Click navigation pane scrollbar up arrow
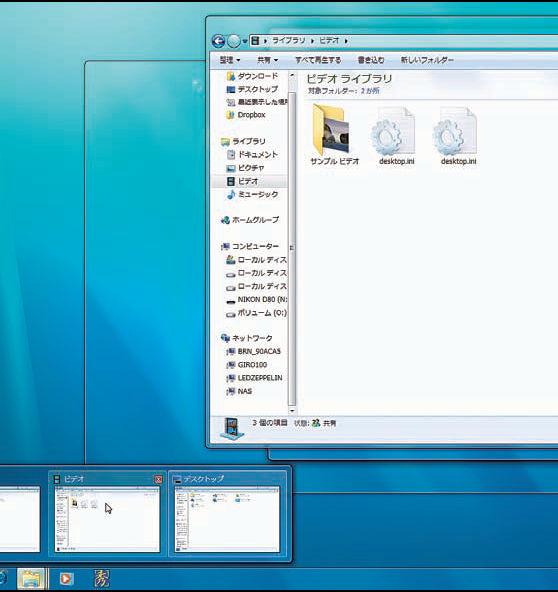 click(x=292, y=76)
